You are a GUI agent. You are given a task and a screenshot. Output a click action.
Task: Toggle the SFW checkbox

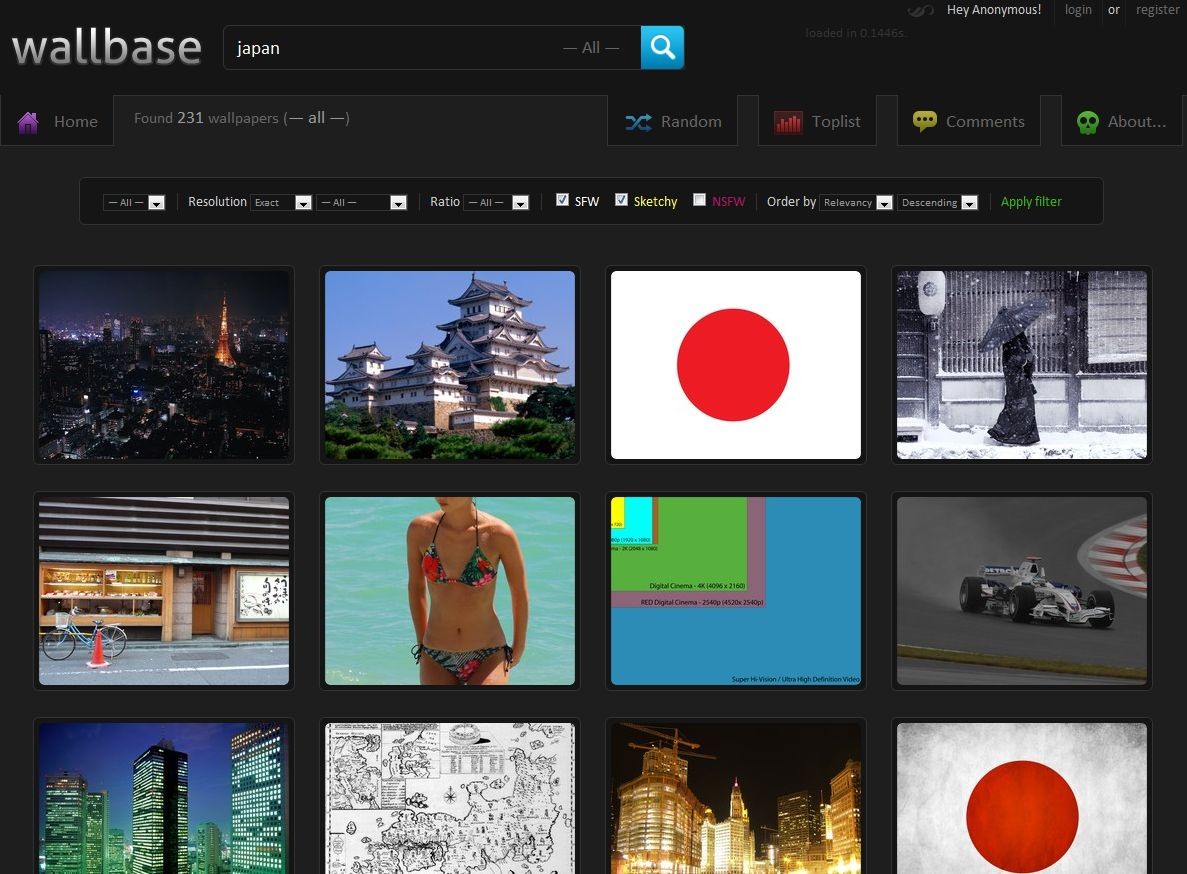click(x=562, y=200)
